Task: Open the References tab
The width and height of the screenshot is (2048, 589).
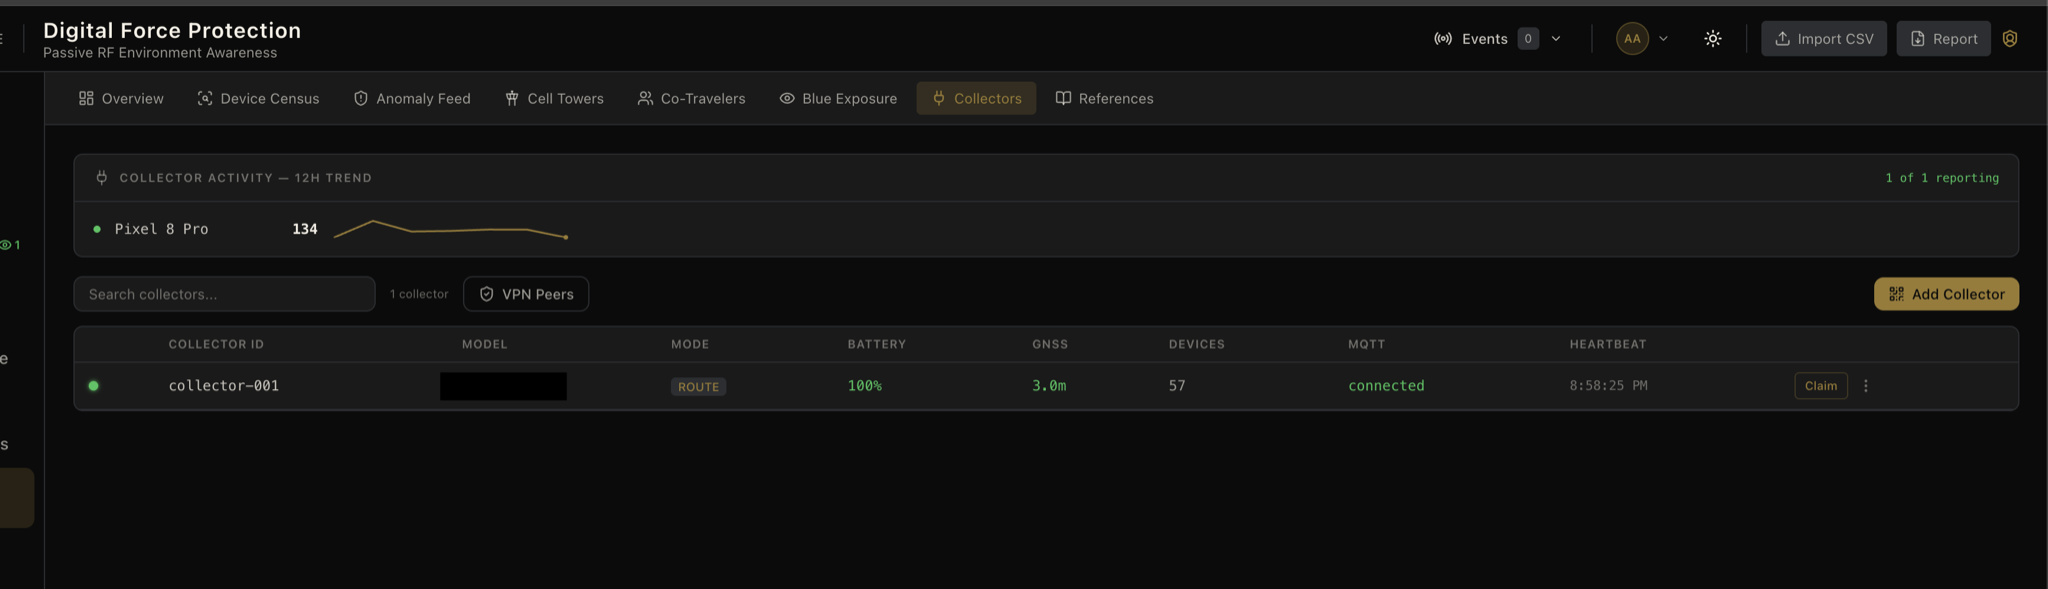Action: [x=1104, y=98]
